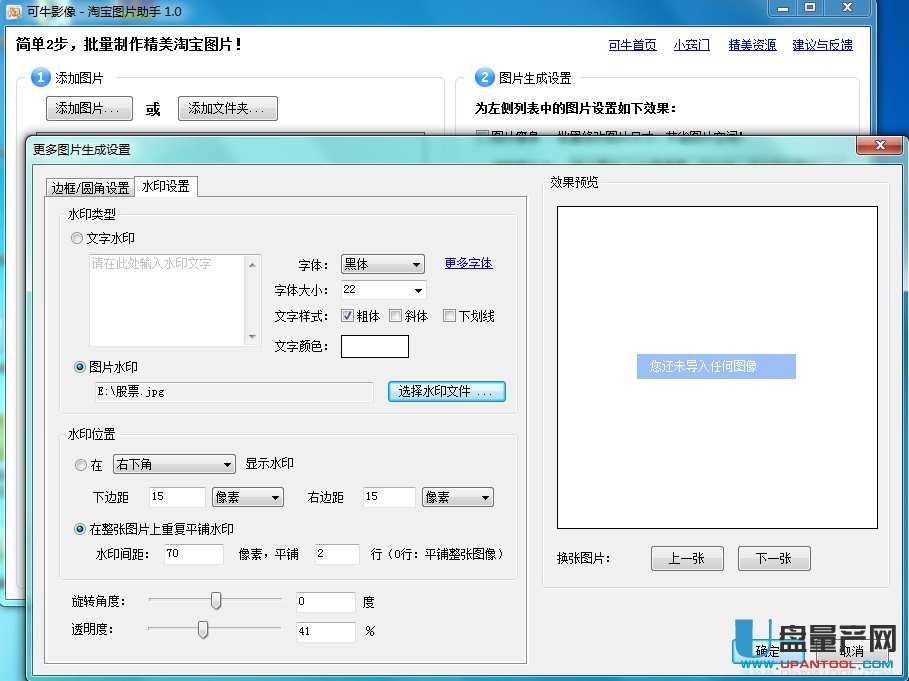Click the 可牛影像 app icon in the title bar

tap(14, 10)
